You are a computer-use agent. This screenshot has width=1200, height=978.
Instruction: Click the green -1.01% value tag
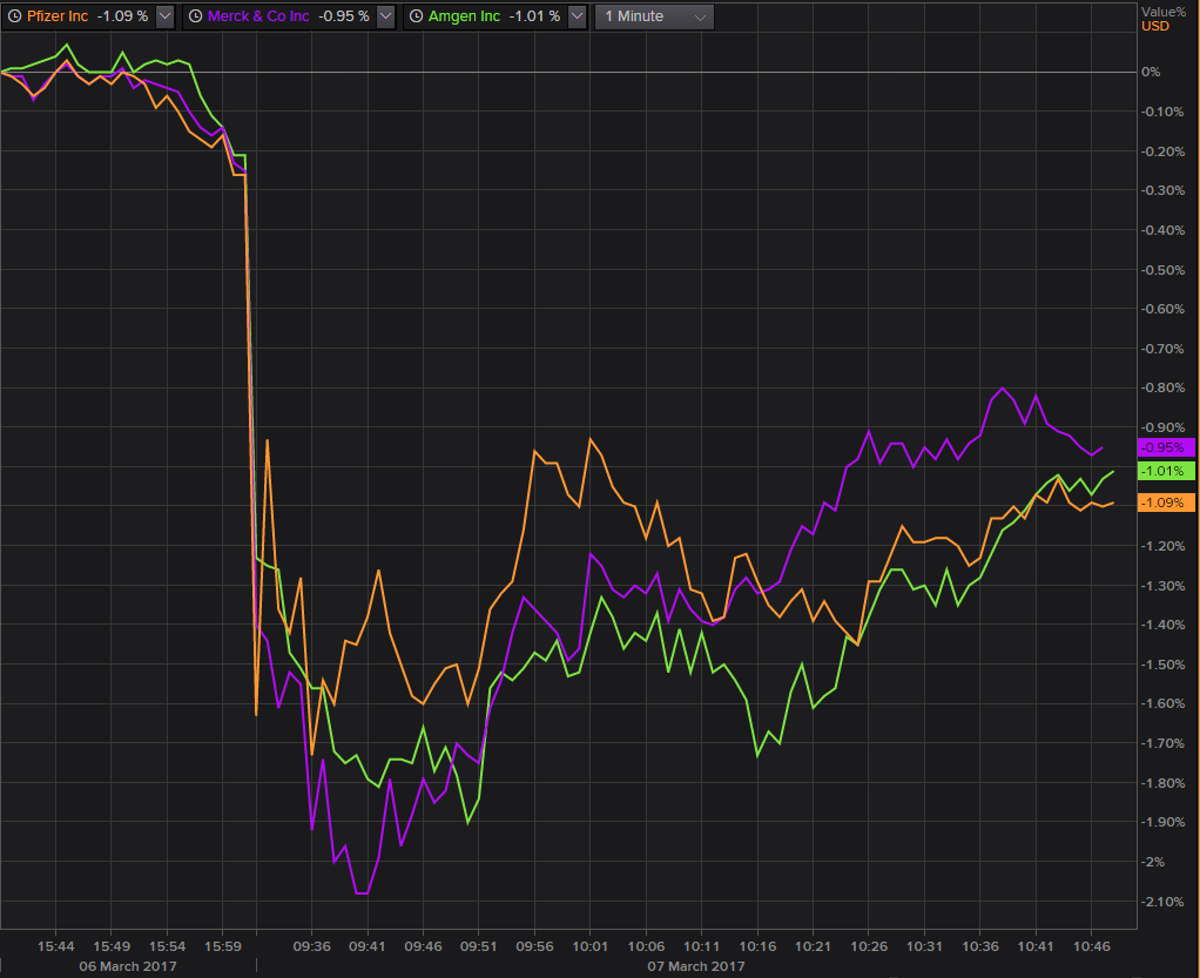pos(1163,471)
